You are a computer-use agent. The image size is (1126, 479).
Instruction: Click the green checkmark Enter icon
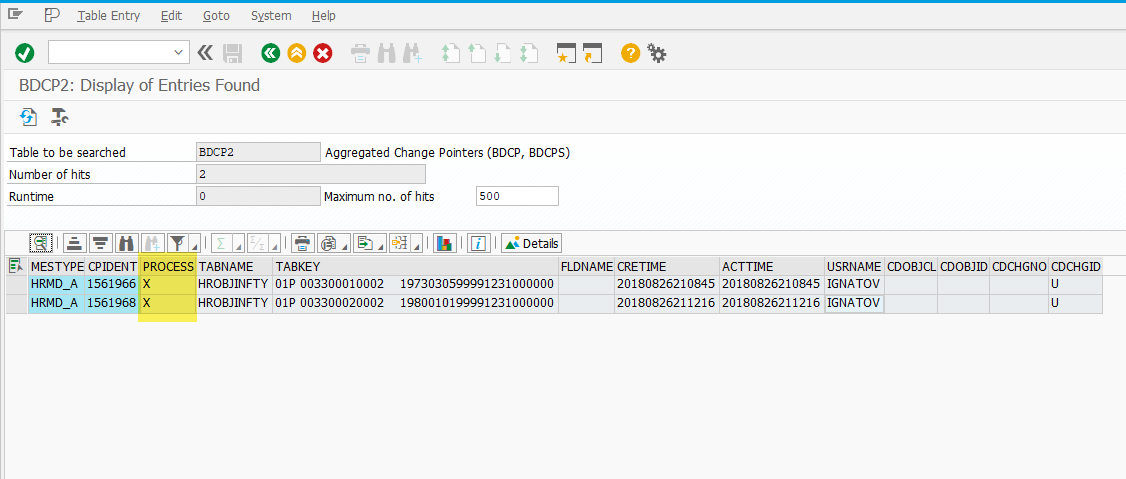tap(25, 52)
